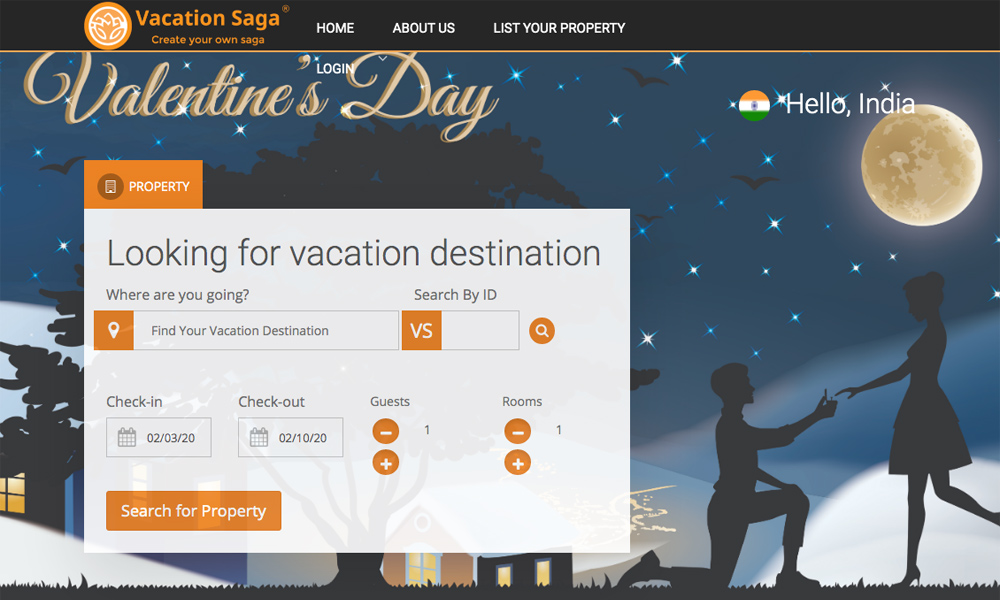Click the check-in calendar icon

click(x=127, y=437)
